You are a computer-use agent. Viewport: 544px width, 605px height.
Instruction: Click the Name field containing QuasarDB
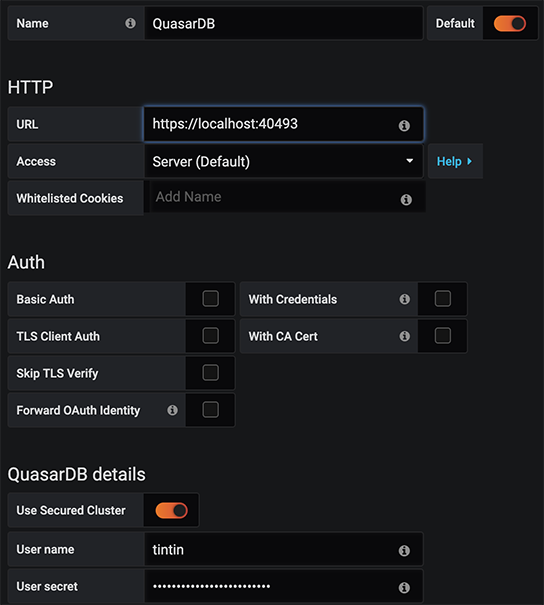click(x=284, y=24)
